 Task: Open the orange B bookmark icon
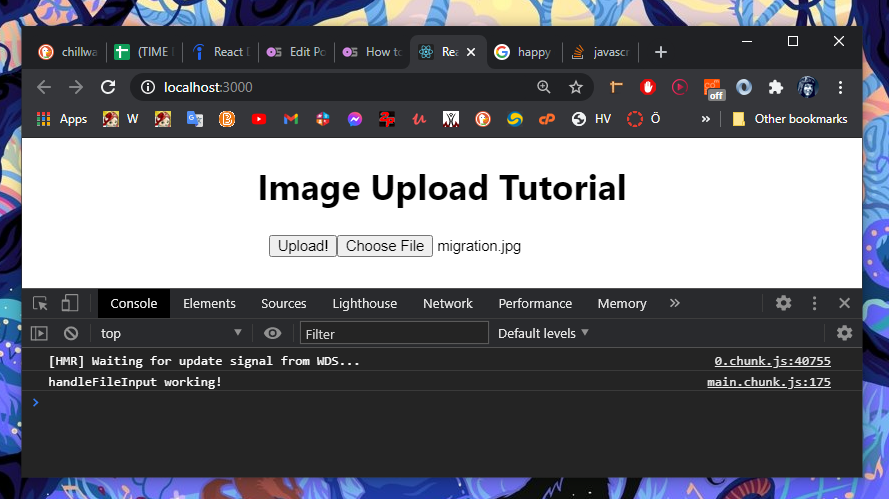pos(227,119)
